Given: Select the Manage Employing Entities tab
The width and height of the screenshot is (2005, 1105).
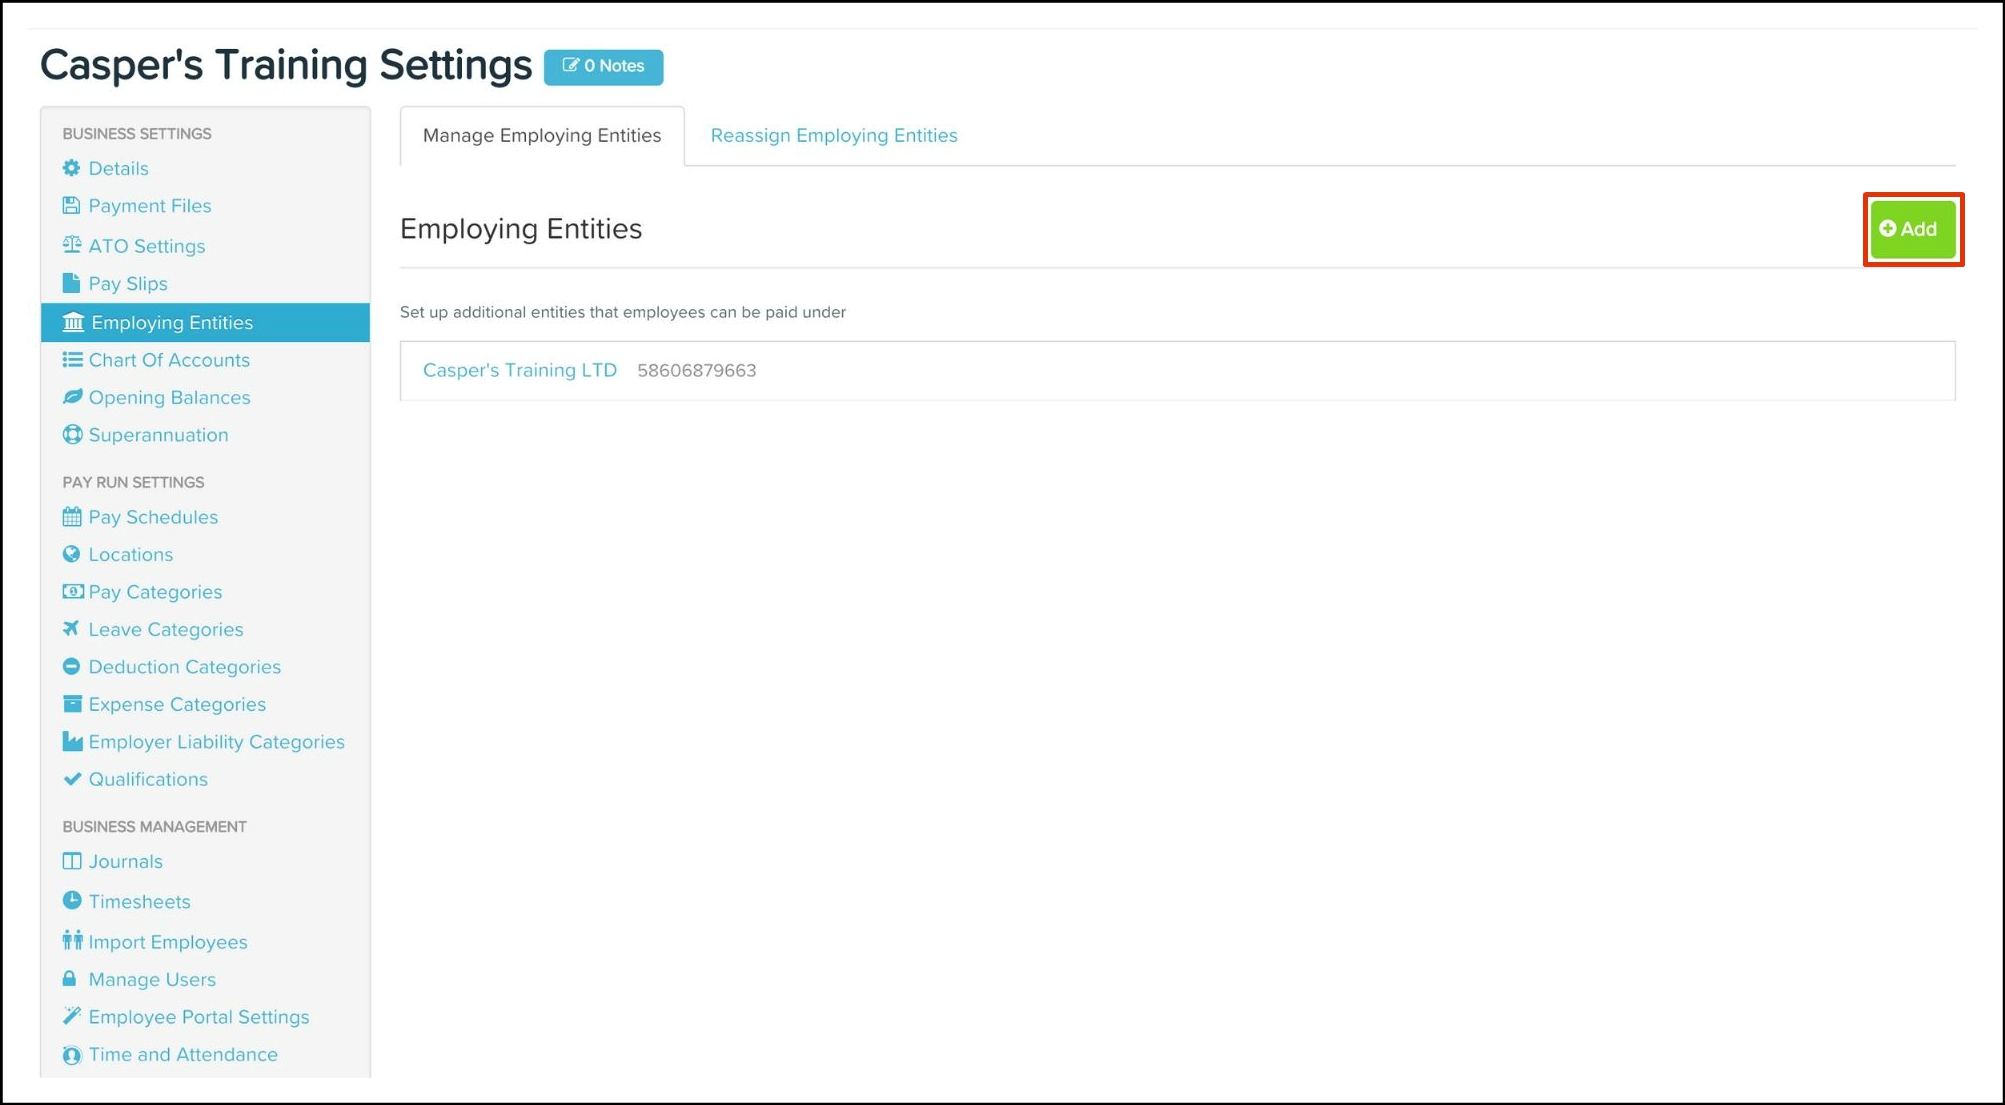Looking at the screenshot, I should point(541,135).
